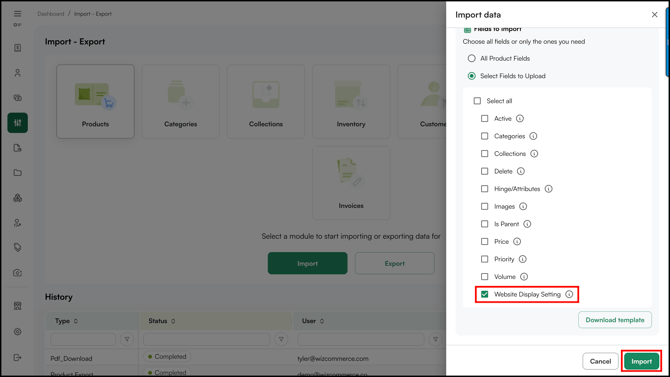
Task: Click Cancel in the Import data panel
Action: [600, 361]
